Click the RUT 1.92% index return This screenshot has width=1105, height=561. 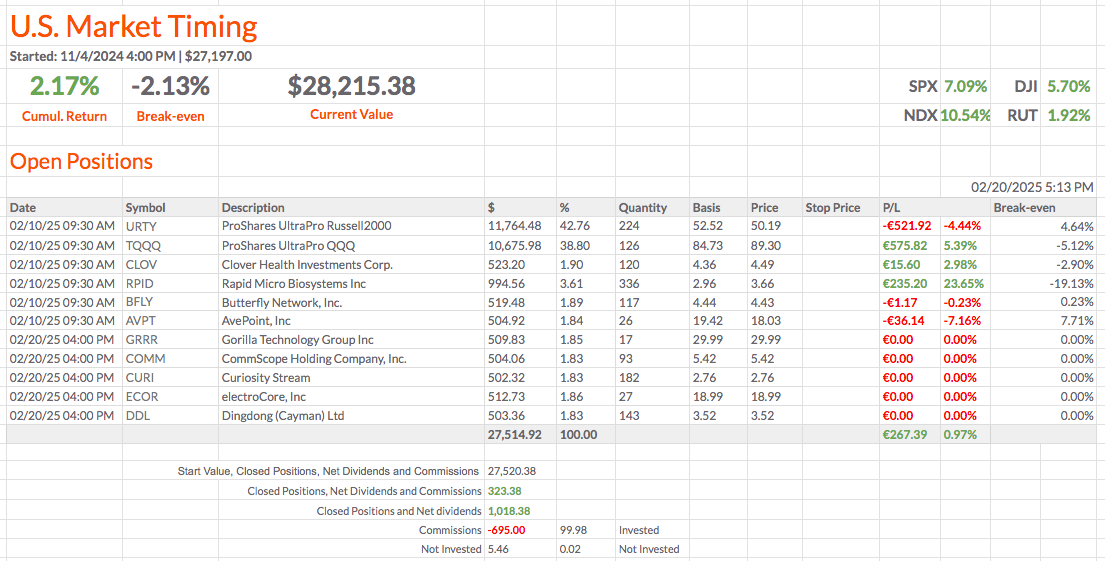(x=1048, y=115)
